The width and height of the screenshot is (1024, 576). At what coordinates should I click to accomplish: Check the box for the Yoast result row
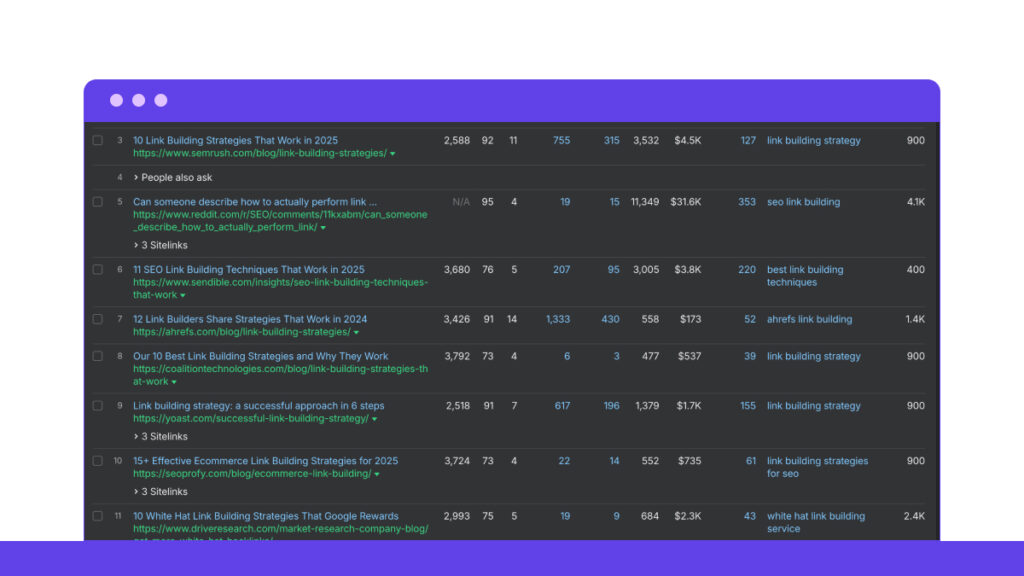coord(98,406)
